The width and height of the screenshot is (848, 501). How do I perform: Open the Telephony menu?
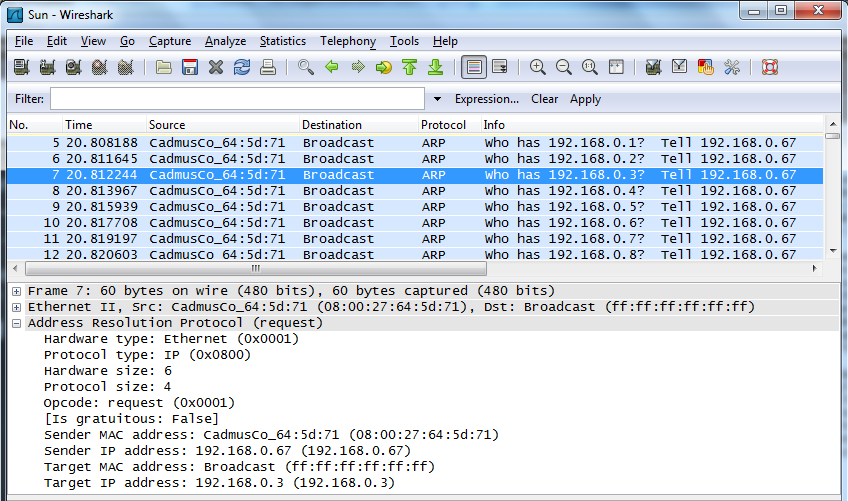[348, 41]
